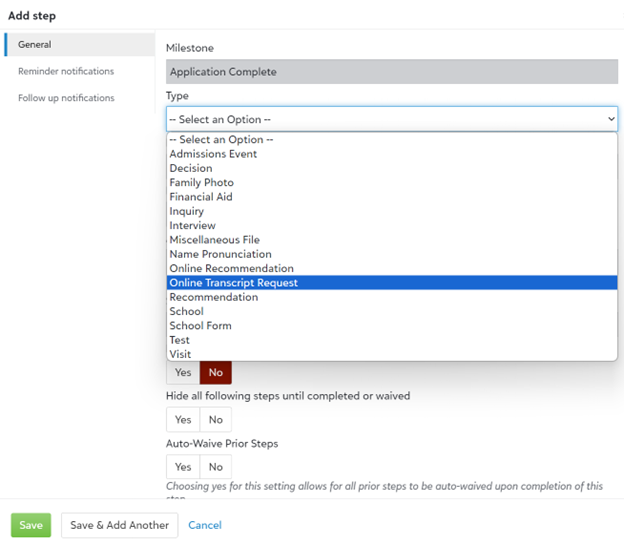Select Recommendation from Type list
The image size is (624, 545).
(392, 297)
